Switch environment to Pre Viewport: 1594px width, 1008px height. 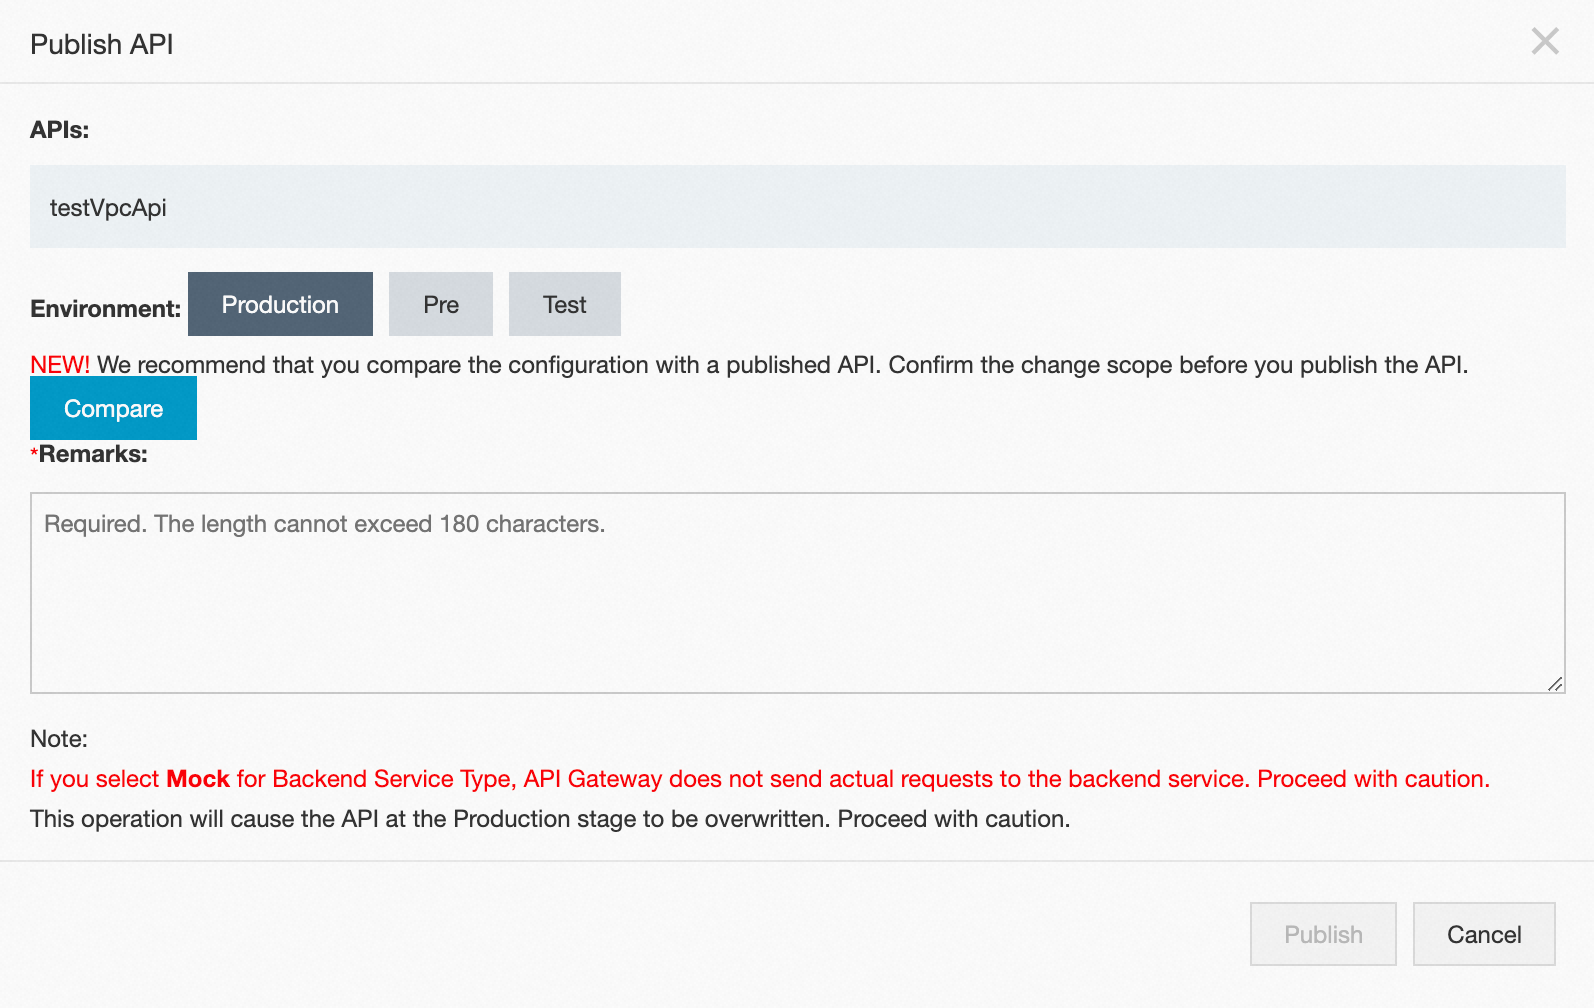pos(441,305)
